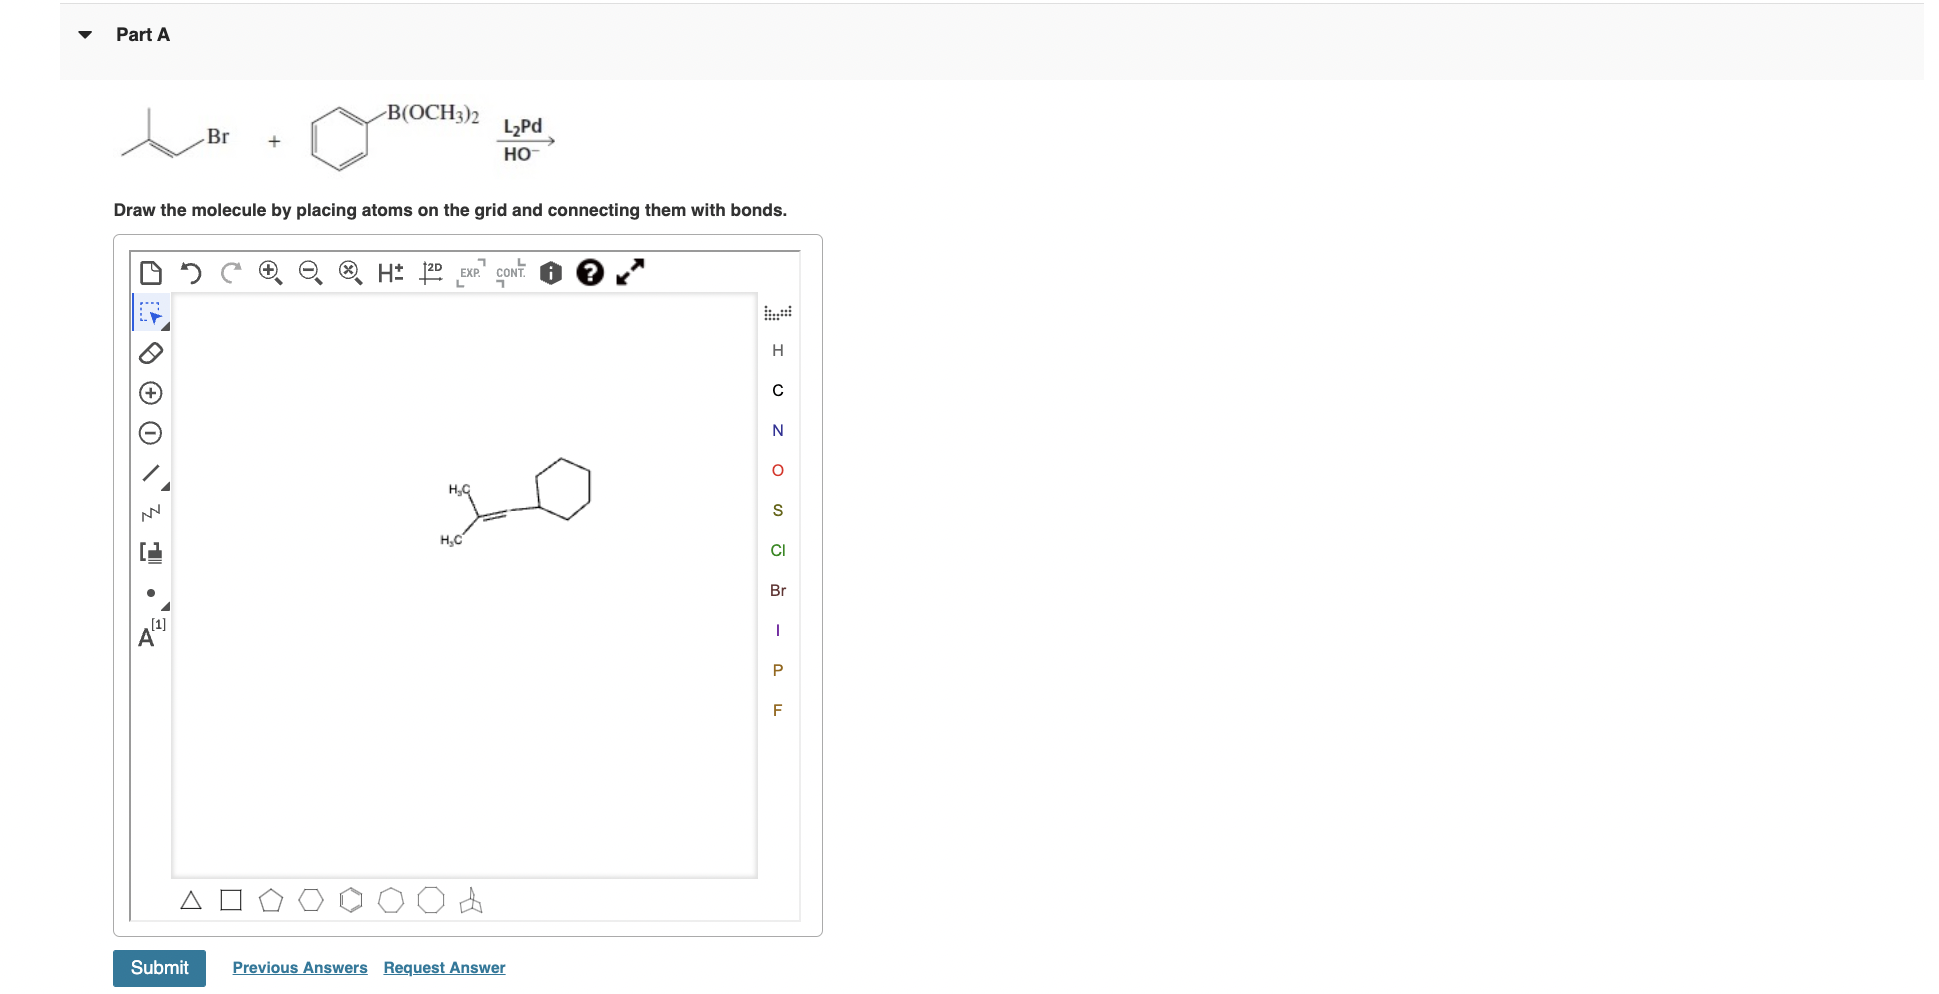Select Br from the element palette
The width and height of the screenshot is (1939, 994).
tap(777, 590)
